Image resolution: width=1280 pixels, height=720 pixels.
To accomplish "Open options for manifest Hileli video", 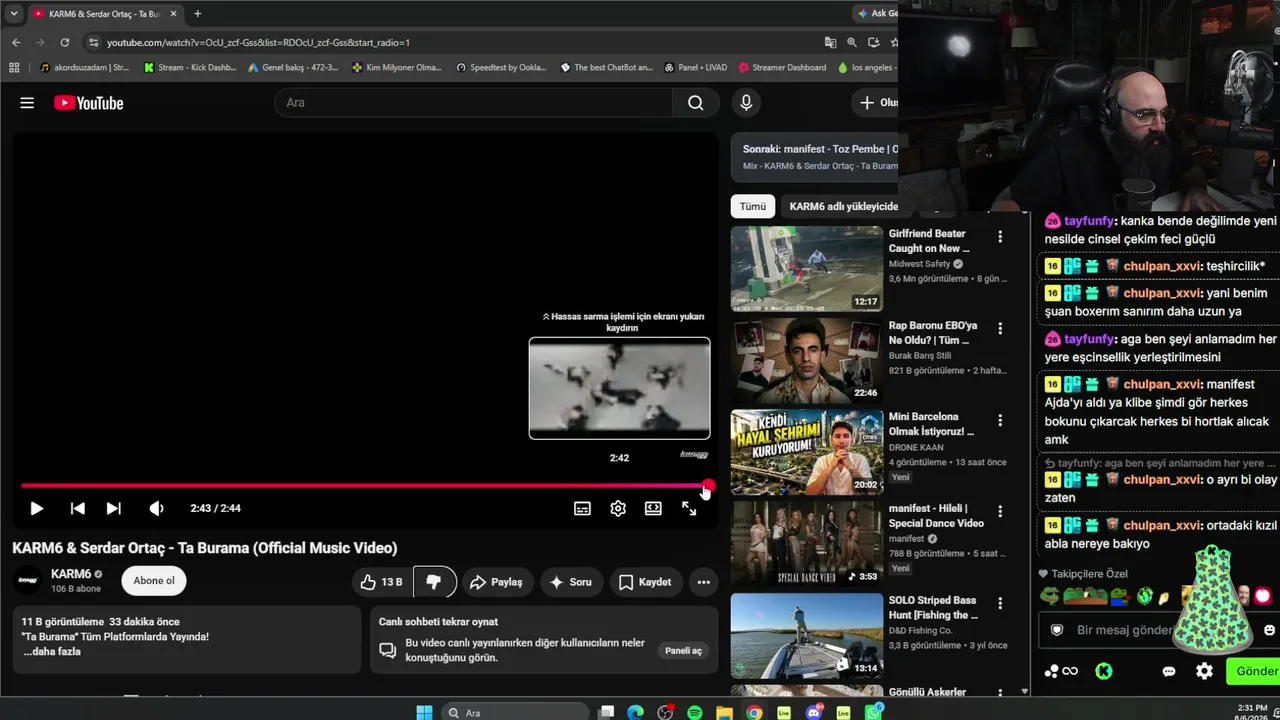I will [x=1000, y=512].
